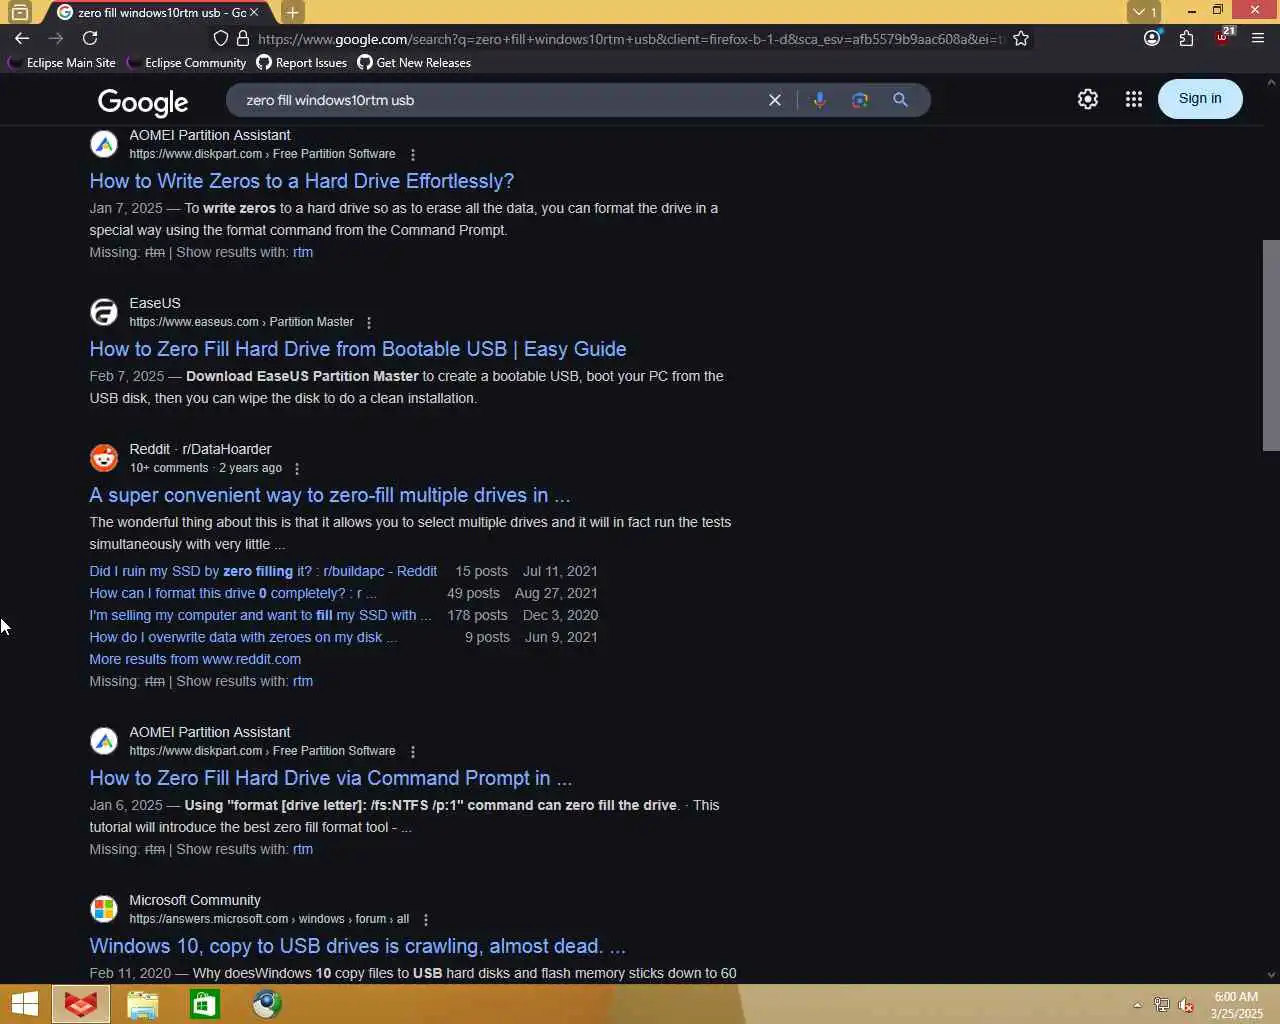Reload the current Google page
The image size is (1280, 1024).
(90, 38)
